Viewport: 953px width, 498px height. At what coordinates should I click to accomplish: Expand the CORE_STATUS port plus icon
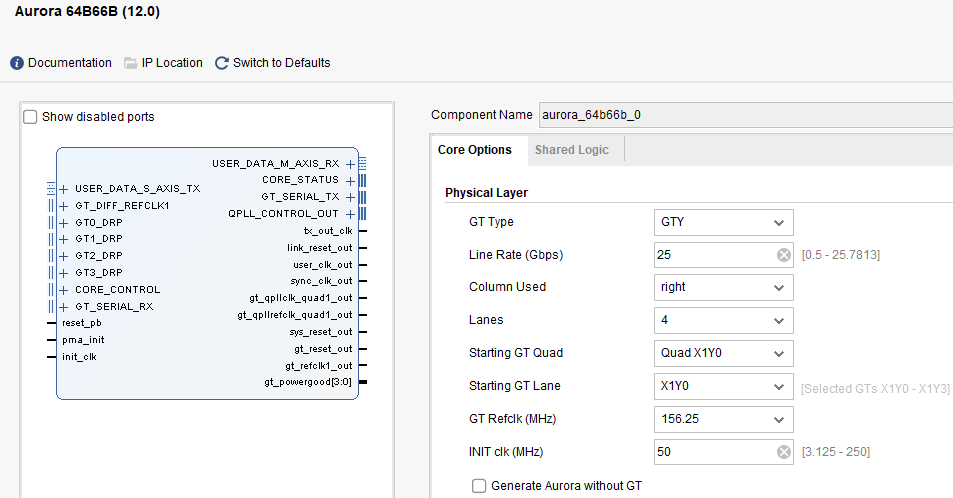click(350, 181)
